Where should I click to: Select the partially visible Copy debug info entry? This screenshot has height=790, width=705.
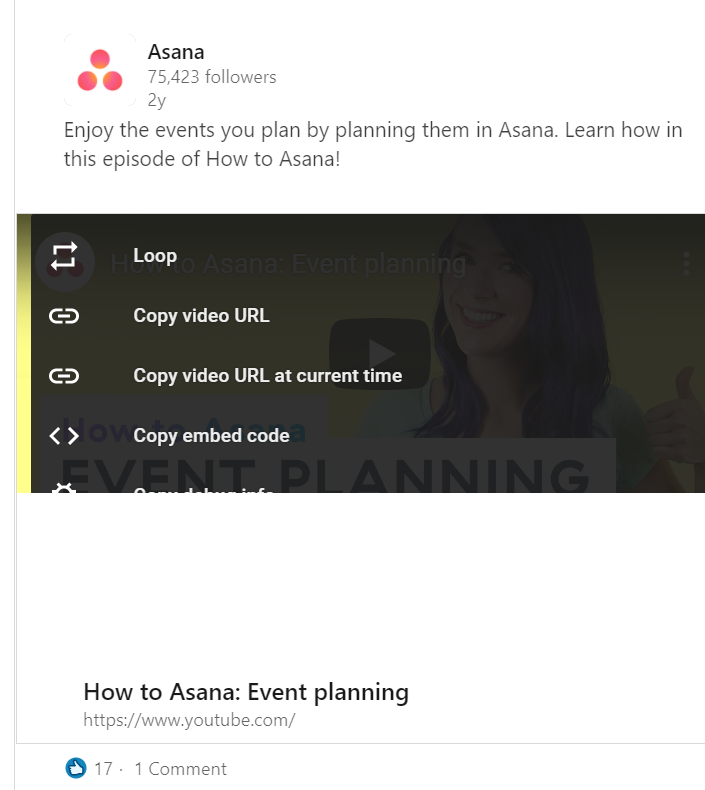point(204,490)
